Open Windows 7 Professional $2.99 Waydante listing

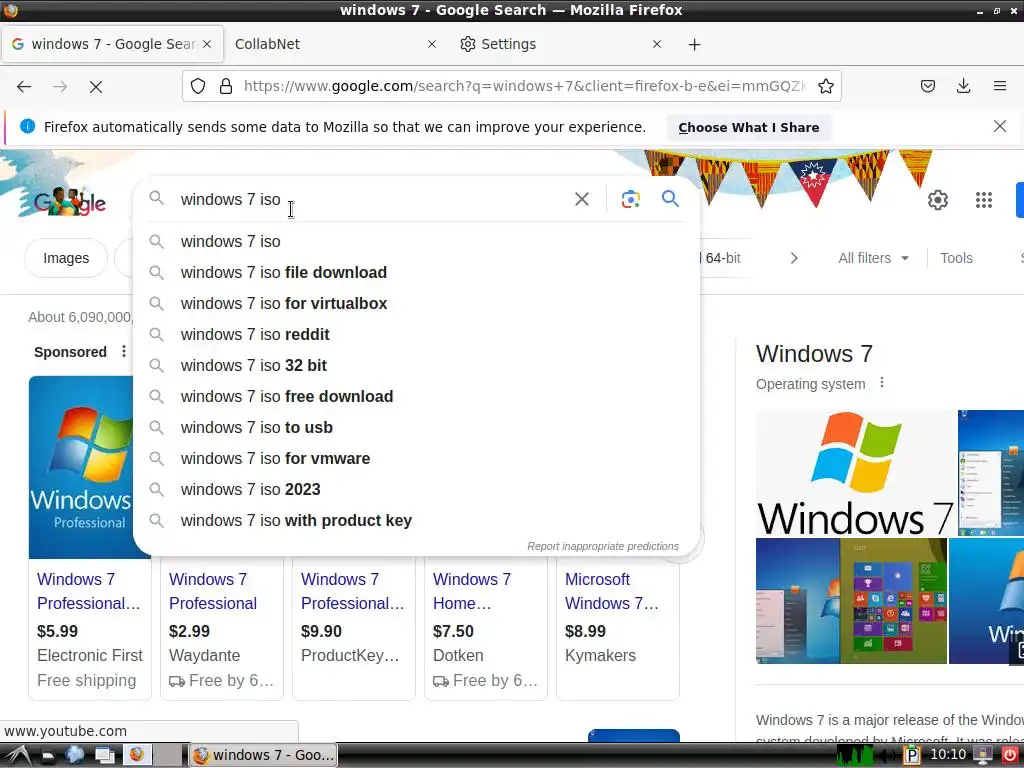coord(213,591)
